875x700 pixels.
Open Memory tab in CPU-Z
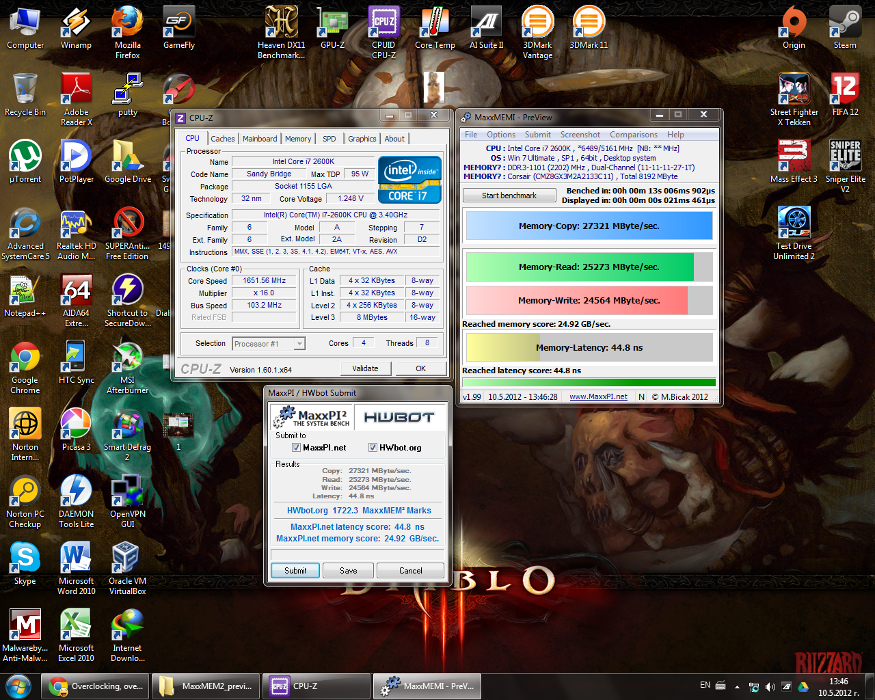tap(297, 138)
